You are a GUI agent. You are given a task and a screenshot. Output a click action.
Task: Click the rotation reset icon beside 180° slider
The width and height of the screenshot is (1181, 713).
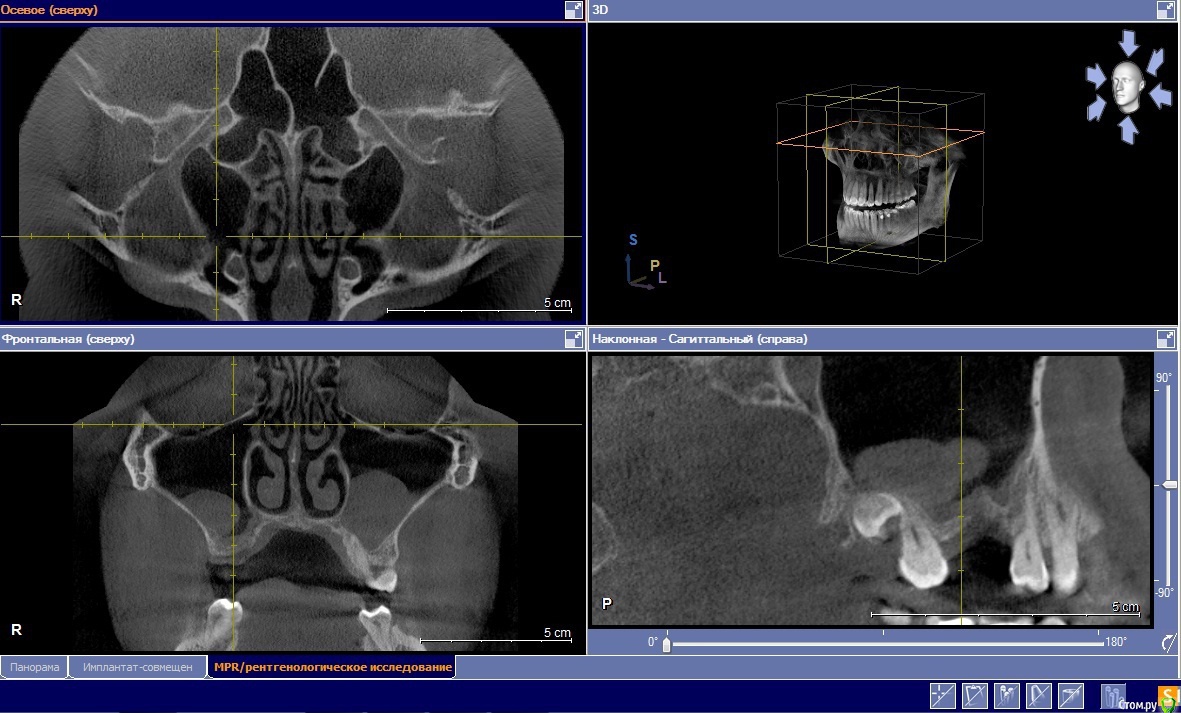click(x=1167, y=642)
